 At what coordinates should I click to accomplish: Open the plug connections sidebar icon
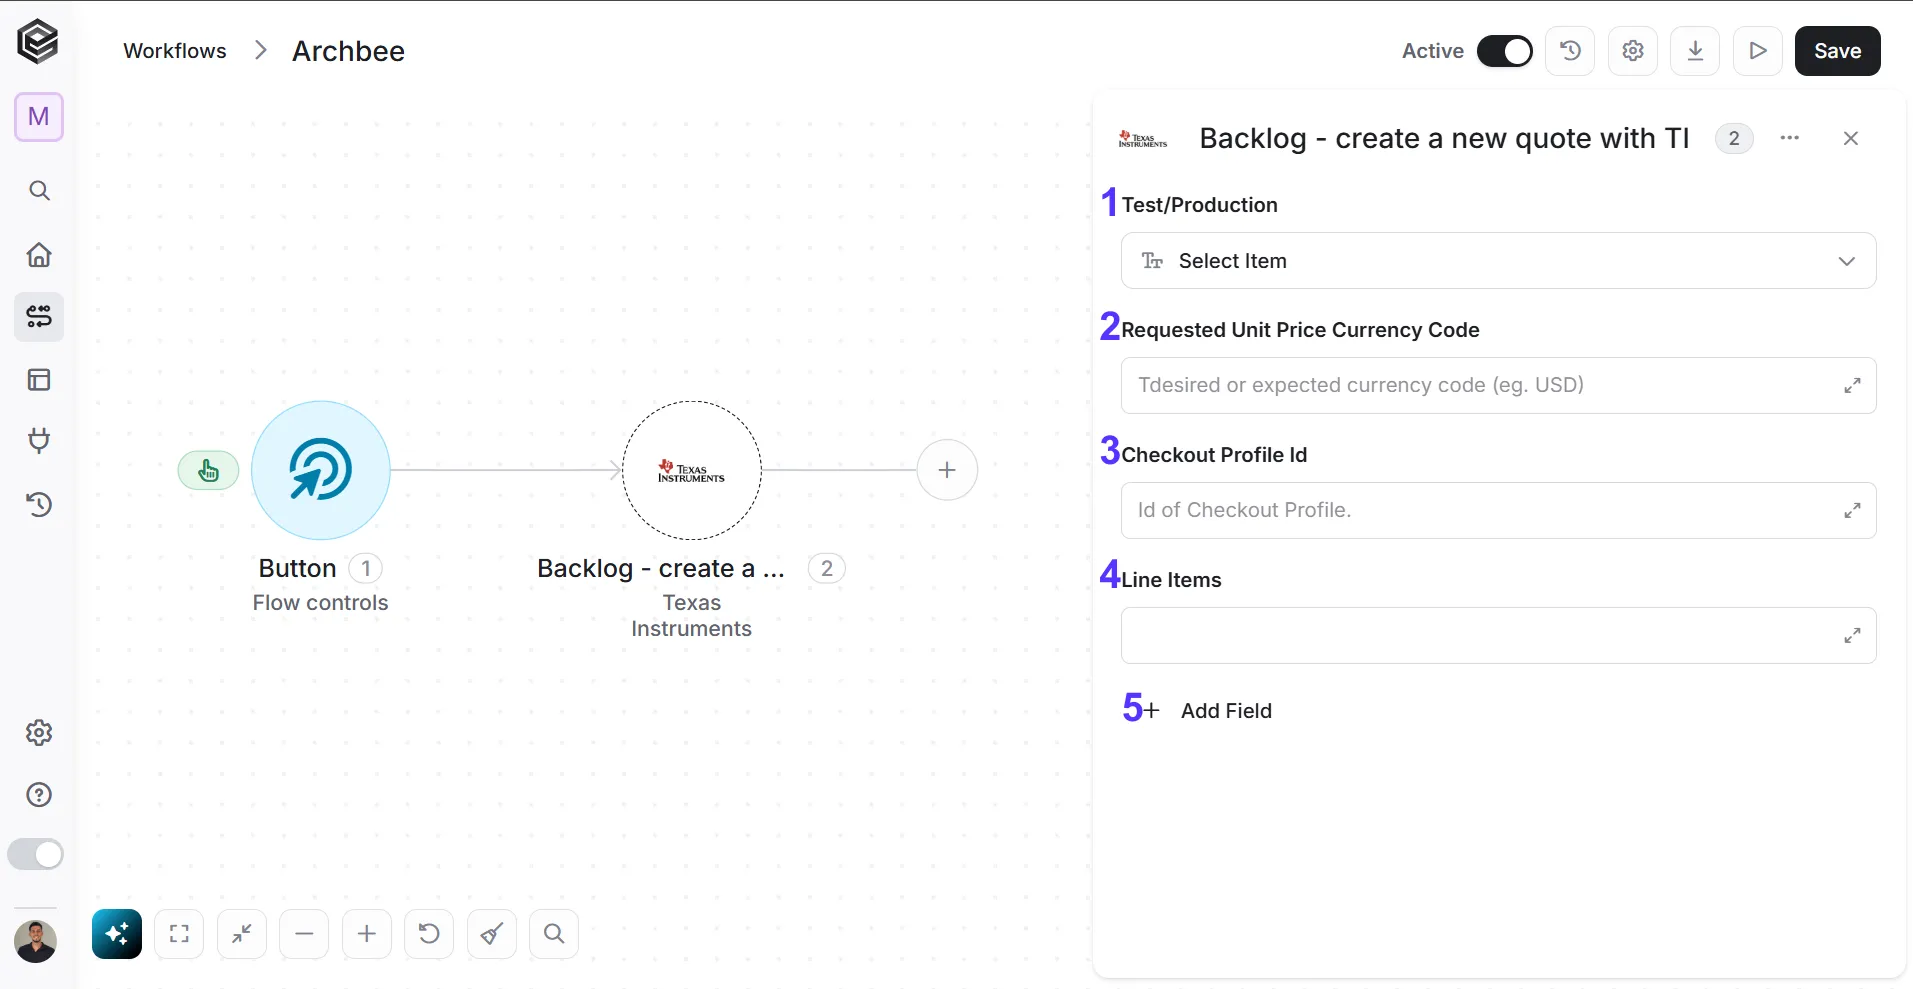click(x=39, y=441)
